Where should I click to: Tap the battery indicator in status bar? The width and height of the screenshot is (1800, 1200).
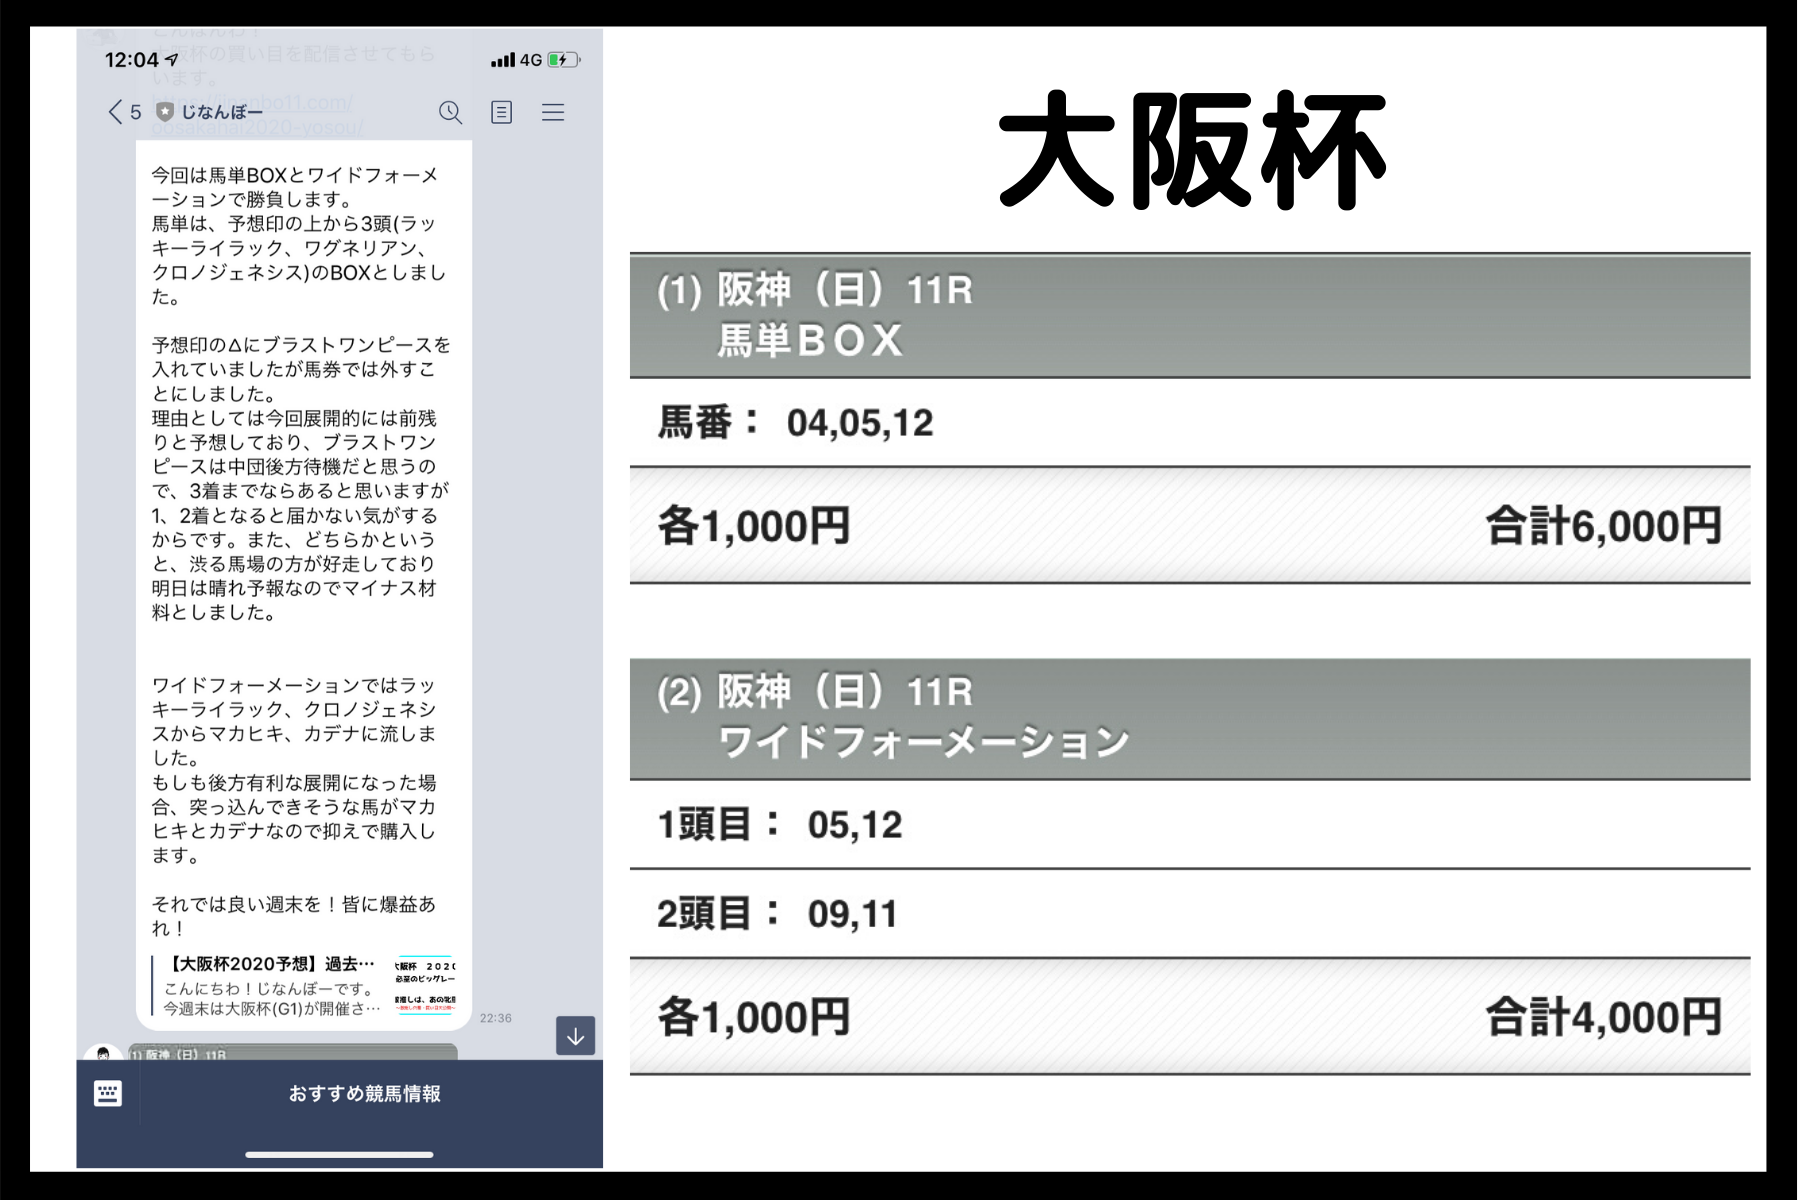pos(563,60)
